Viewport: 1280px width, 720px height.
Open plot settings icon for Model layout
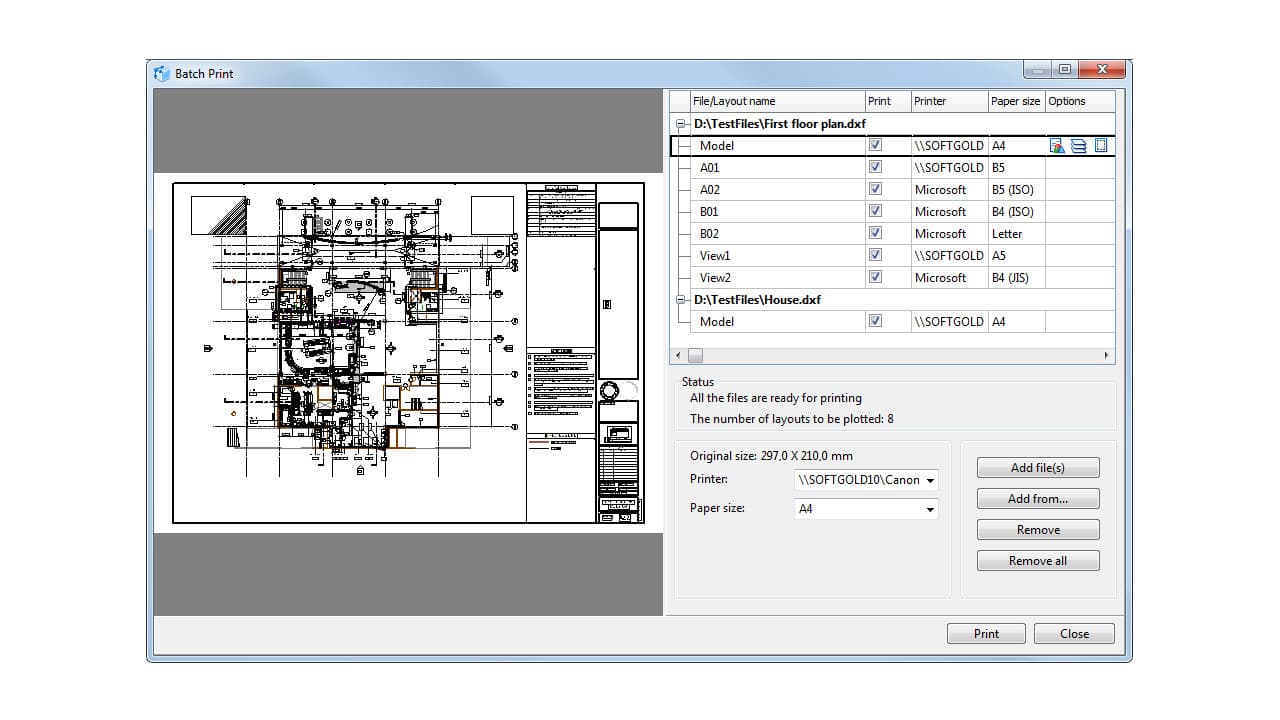(1057, 145)
